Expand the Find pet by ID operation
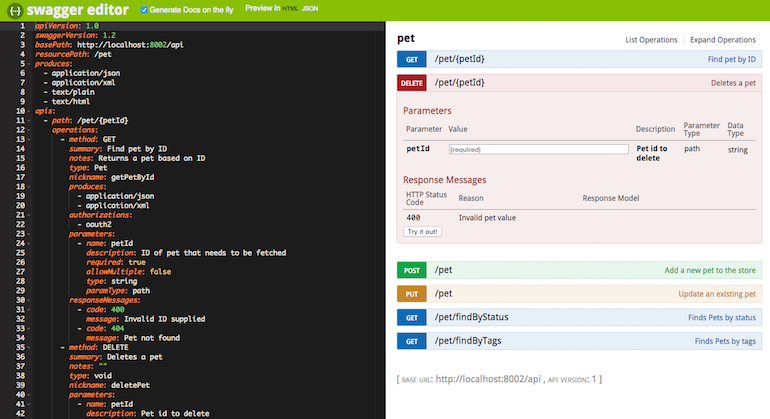770x419 pixels. click(731, 59)
